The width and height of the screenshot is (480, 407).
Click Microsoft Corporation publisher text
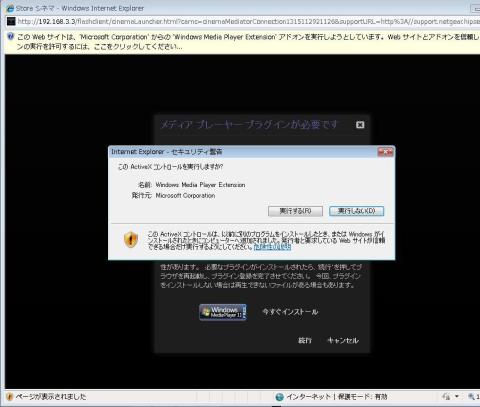pyautogui.click(x=185, y=196)
